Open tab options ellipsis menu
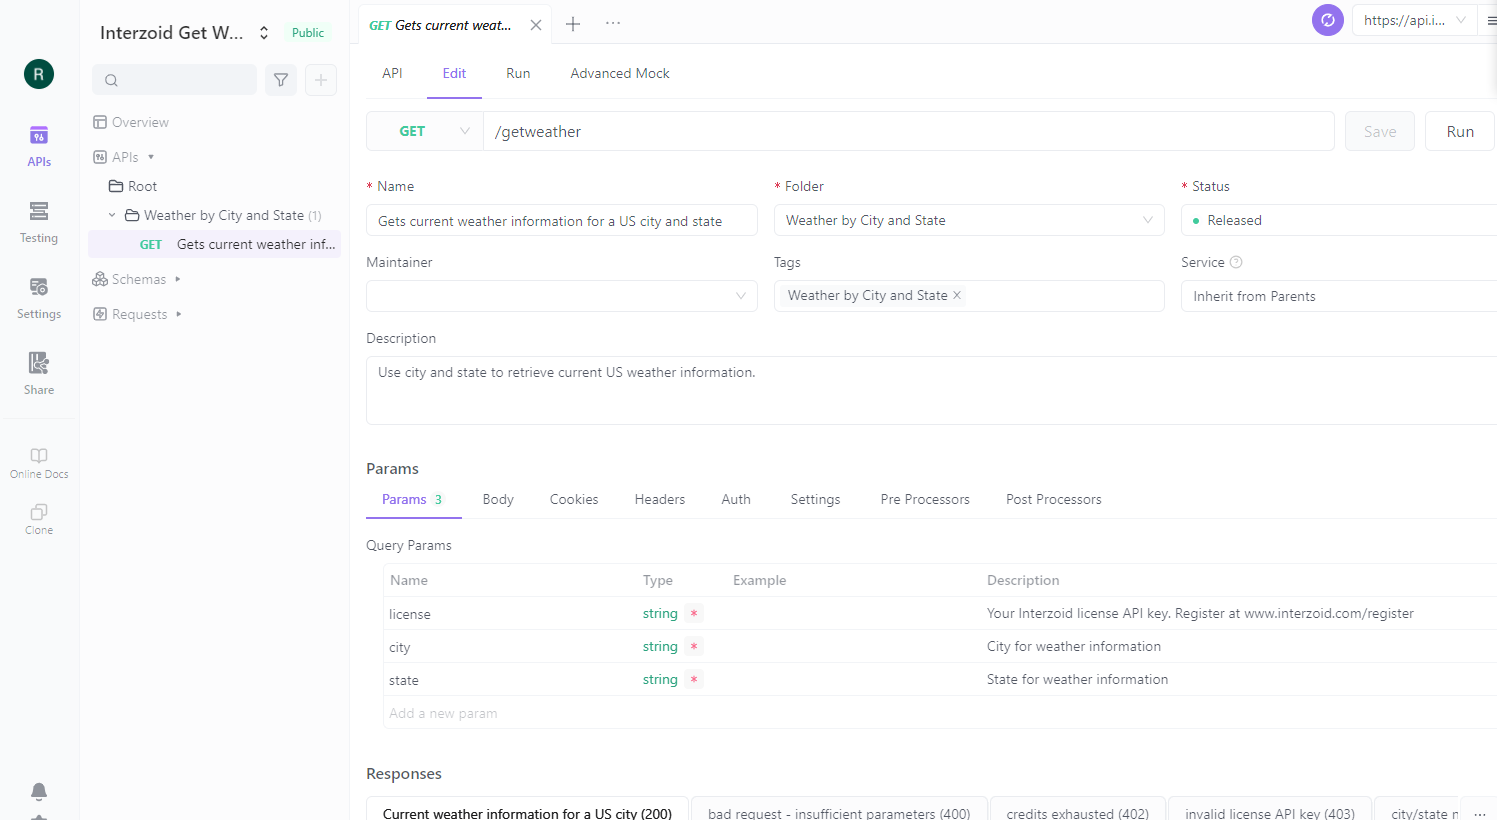This screenshot has width=1497, height=820. point(613,23)
